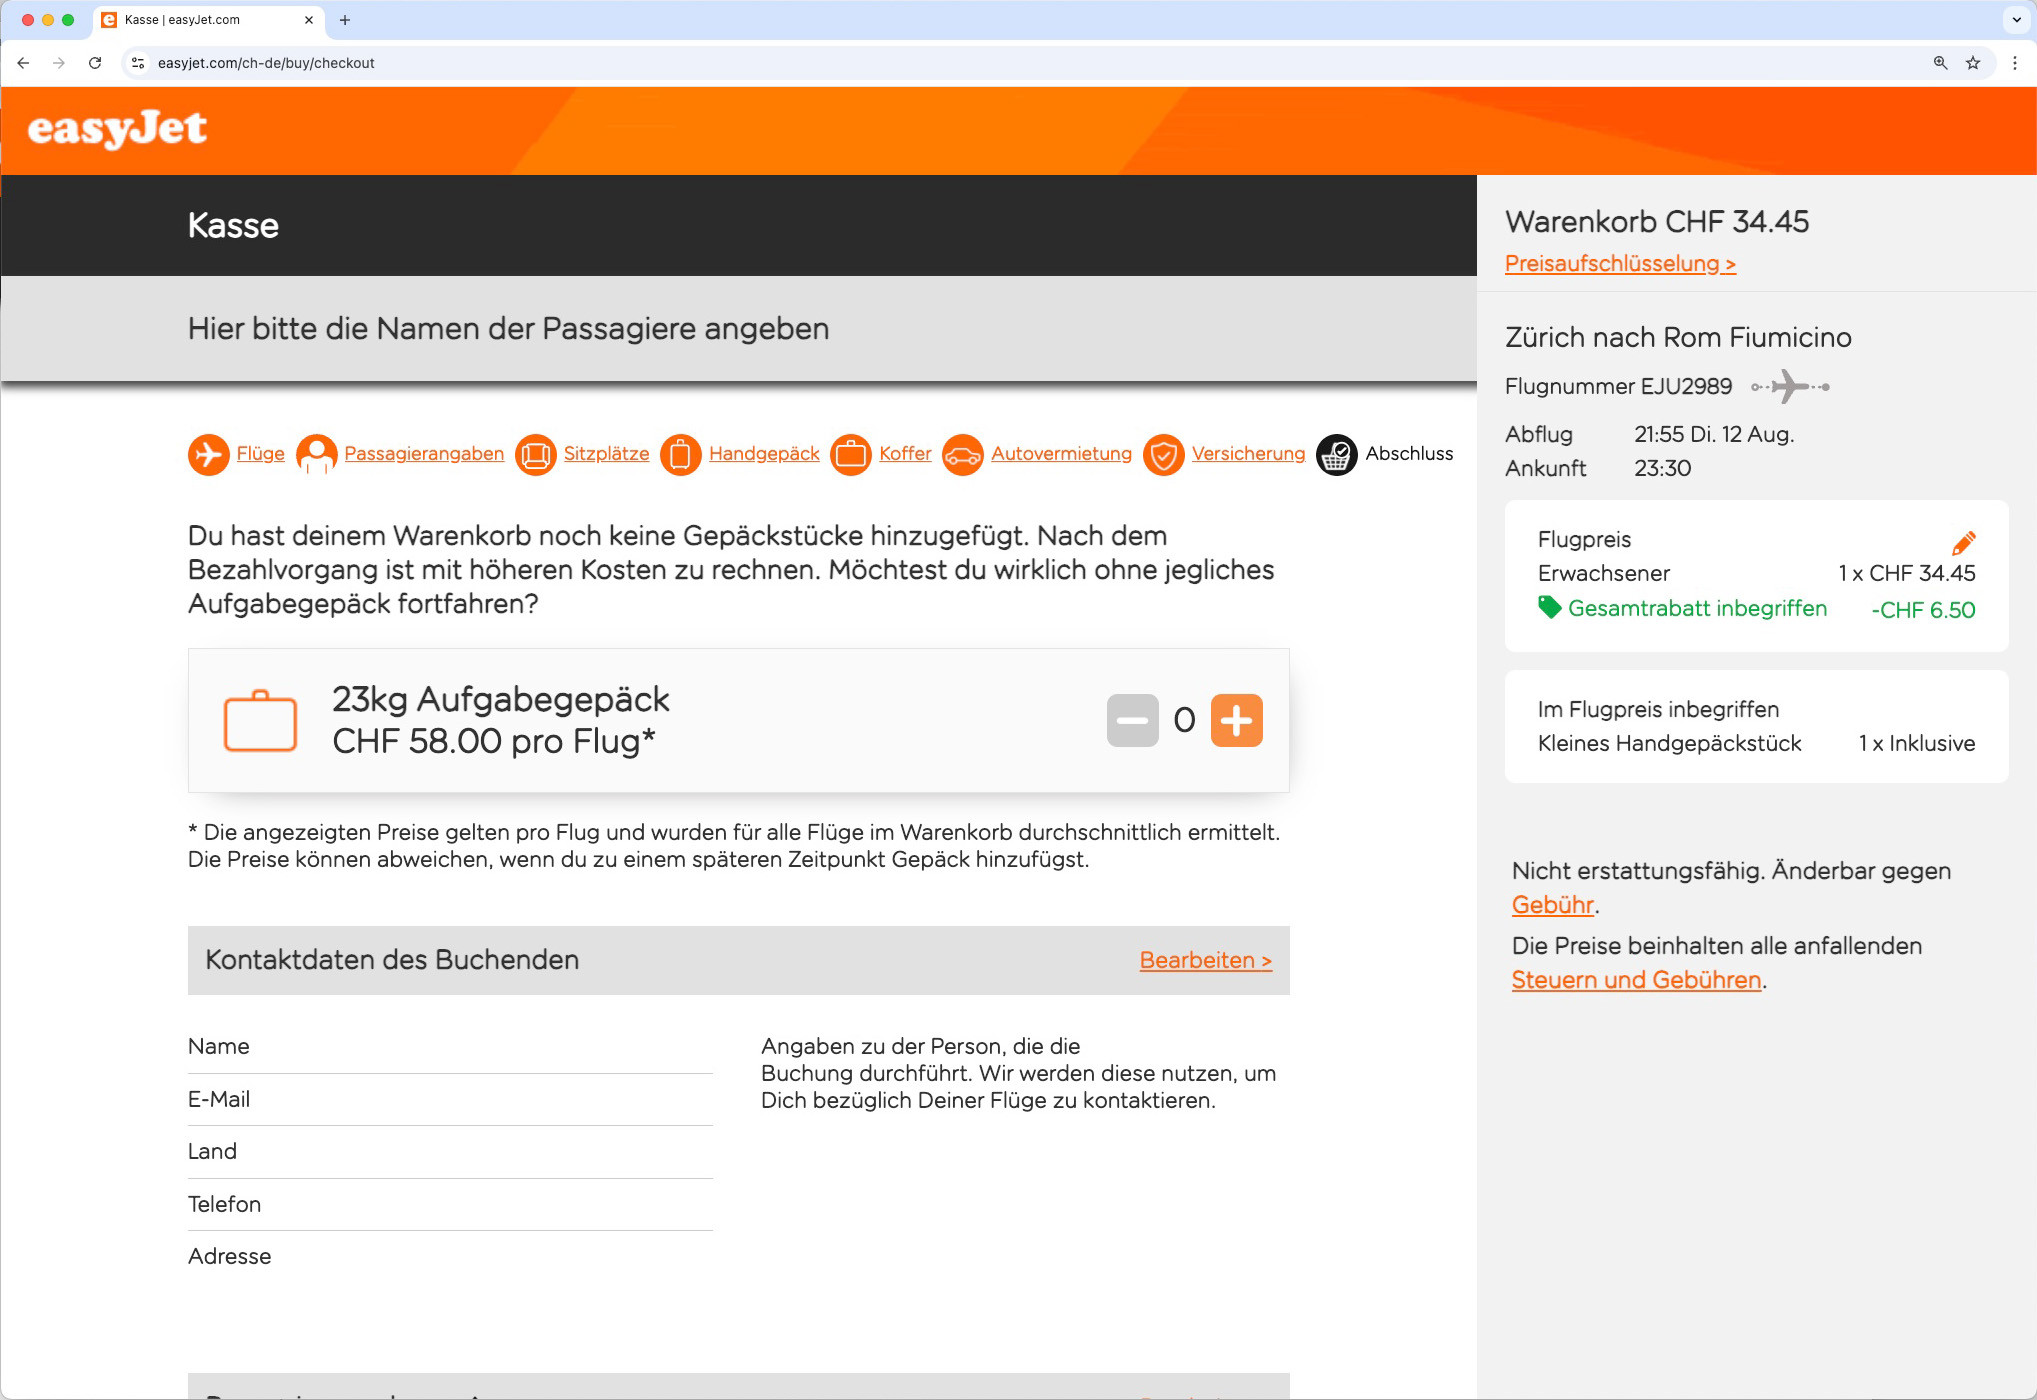Click the Sitzplätze seat icon
Viewport: 2037px width, 1400px height.
coord(536,454)
